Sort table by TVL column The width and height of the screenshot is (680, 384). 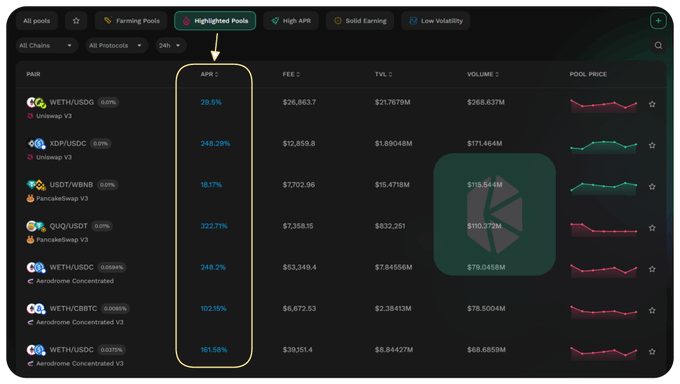pos(383,75)
